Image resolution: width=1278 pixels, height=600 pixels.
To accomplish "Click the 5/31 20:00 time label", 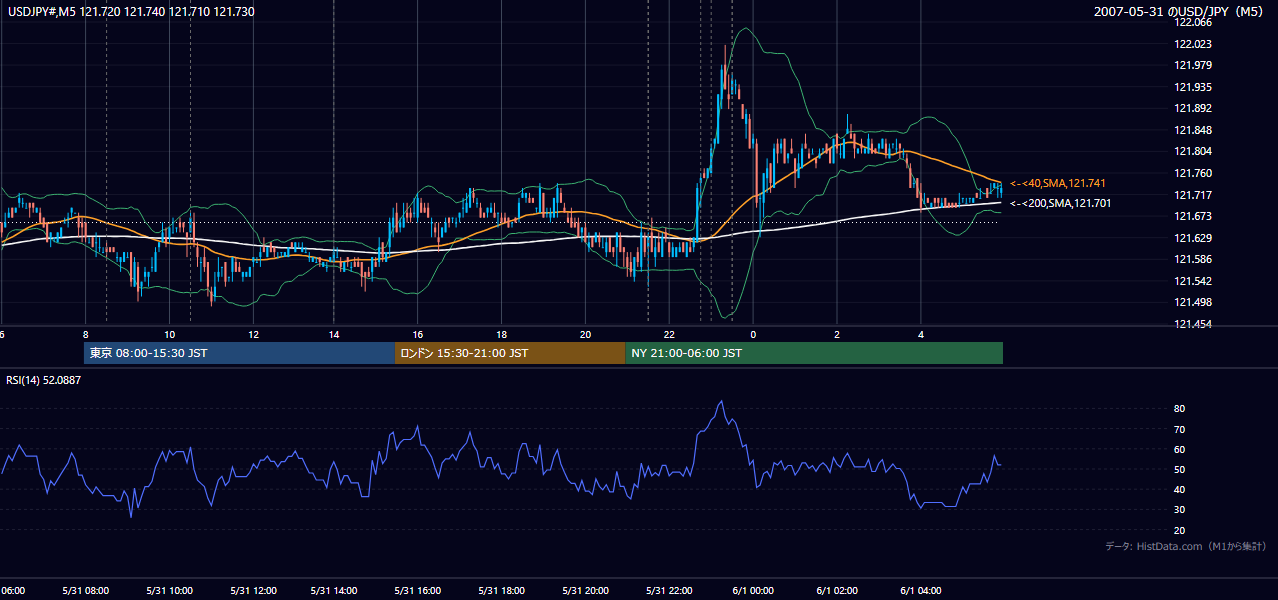I will click(x=585, y=591).
